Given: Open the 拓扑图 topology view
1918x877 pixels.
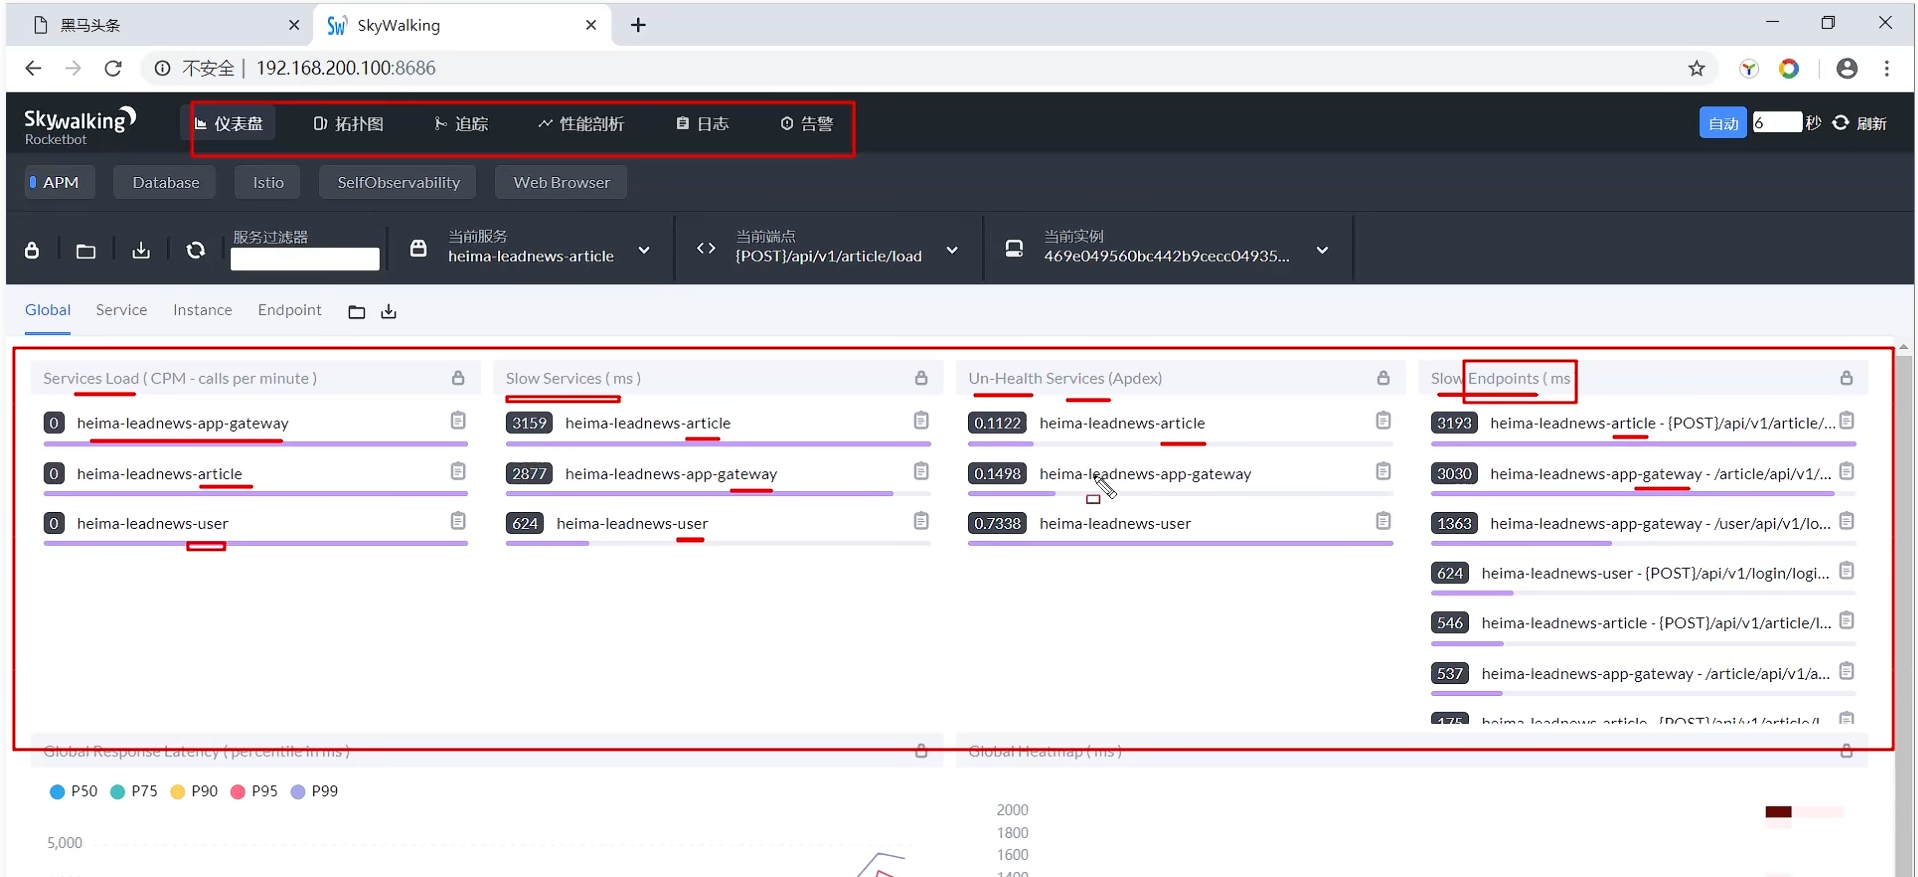Looking at the screenshot, I should (348, 124).
